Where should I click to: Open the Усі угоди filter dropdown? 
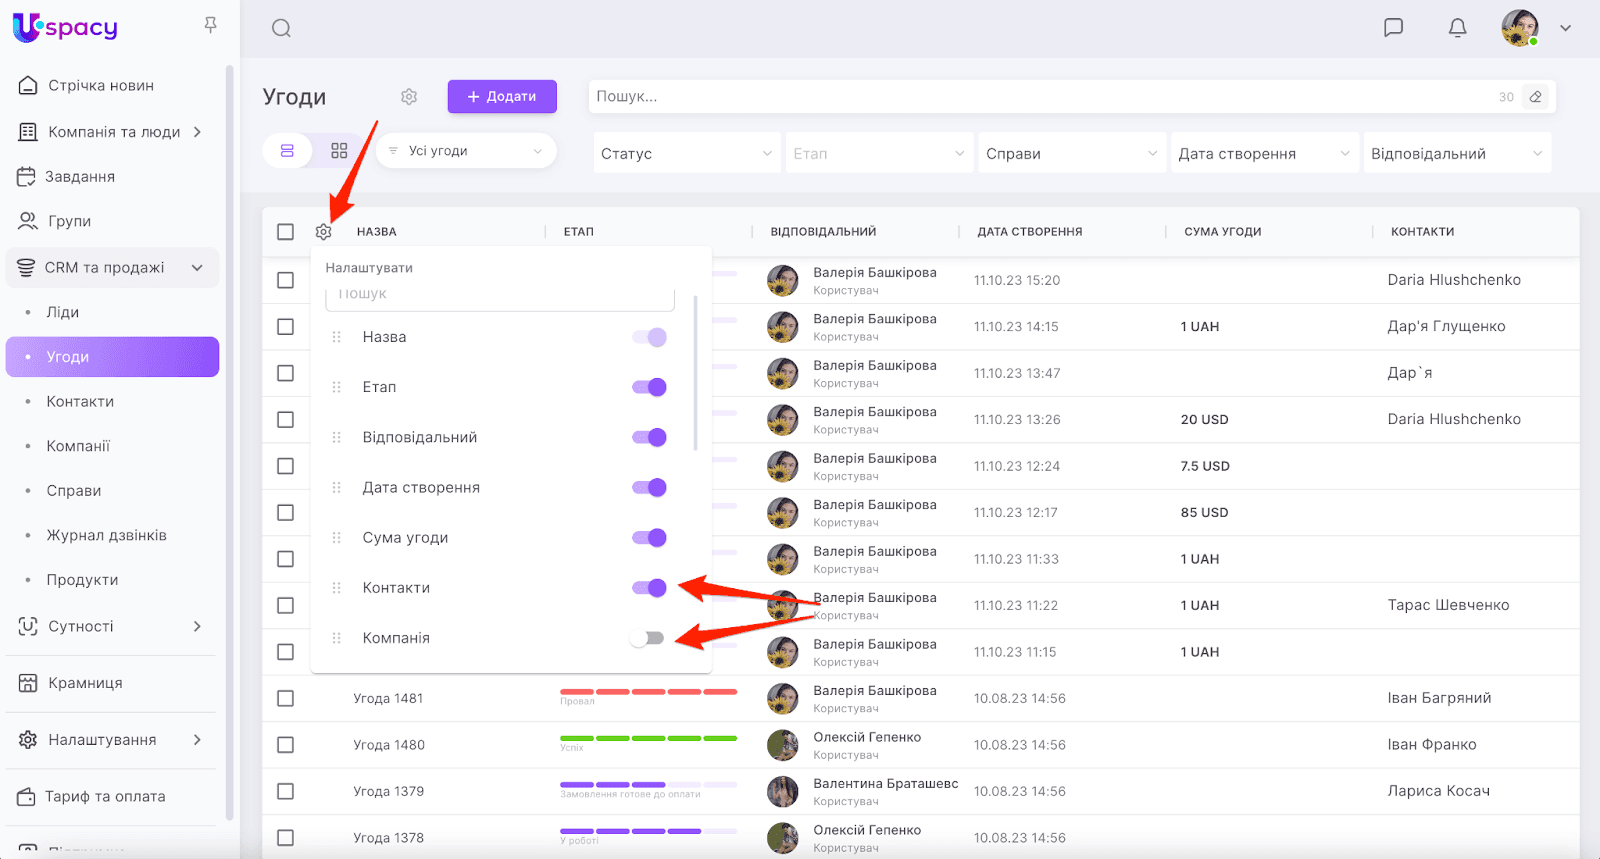point(467,151)
